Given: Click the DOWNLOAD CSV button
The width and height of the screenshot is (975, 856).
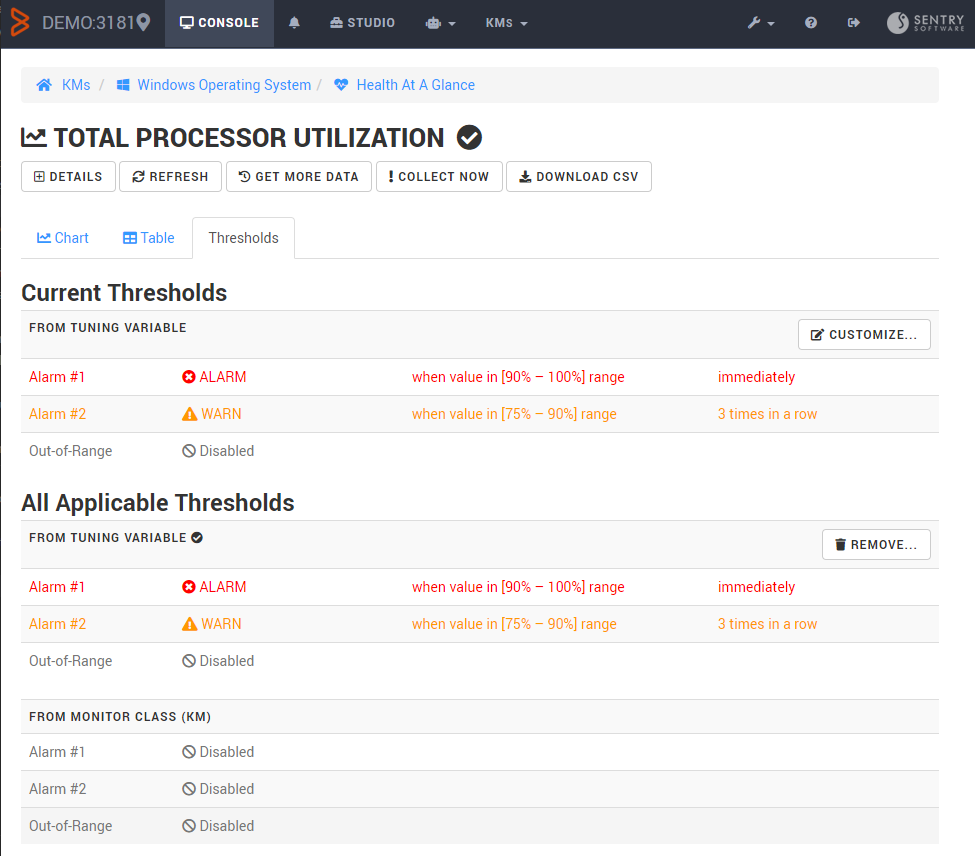Looking at the screenshot, I should 578,176.
